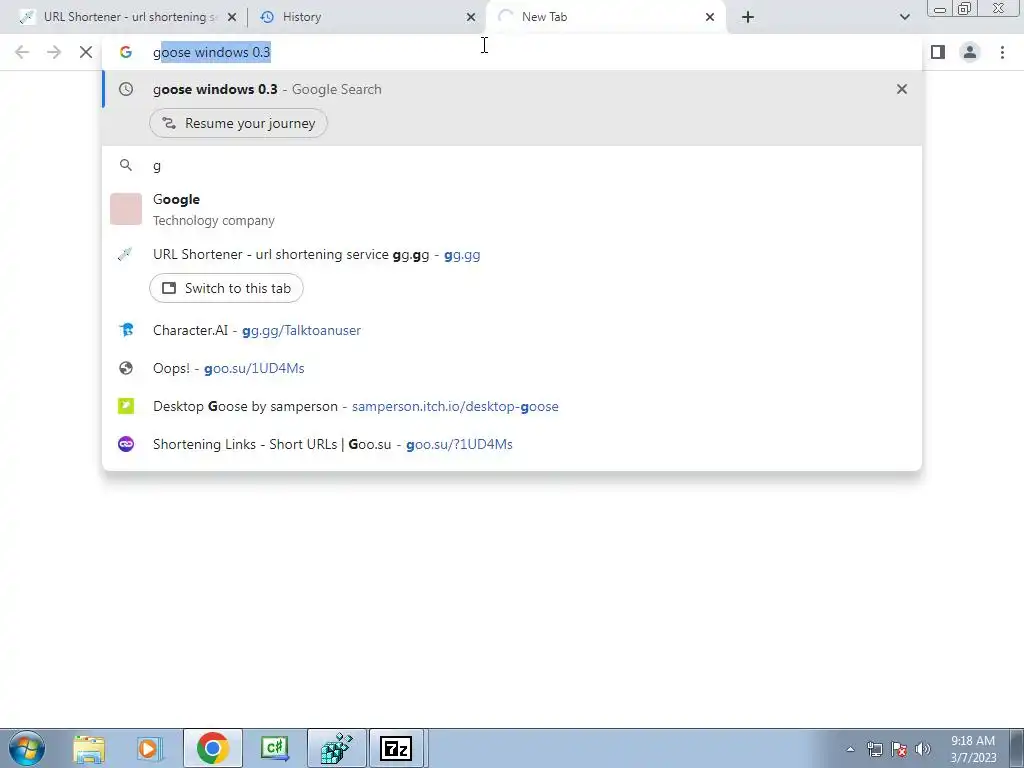Close the New Tab tab

pos(710,18)
